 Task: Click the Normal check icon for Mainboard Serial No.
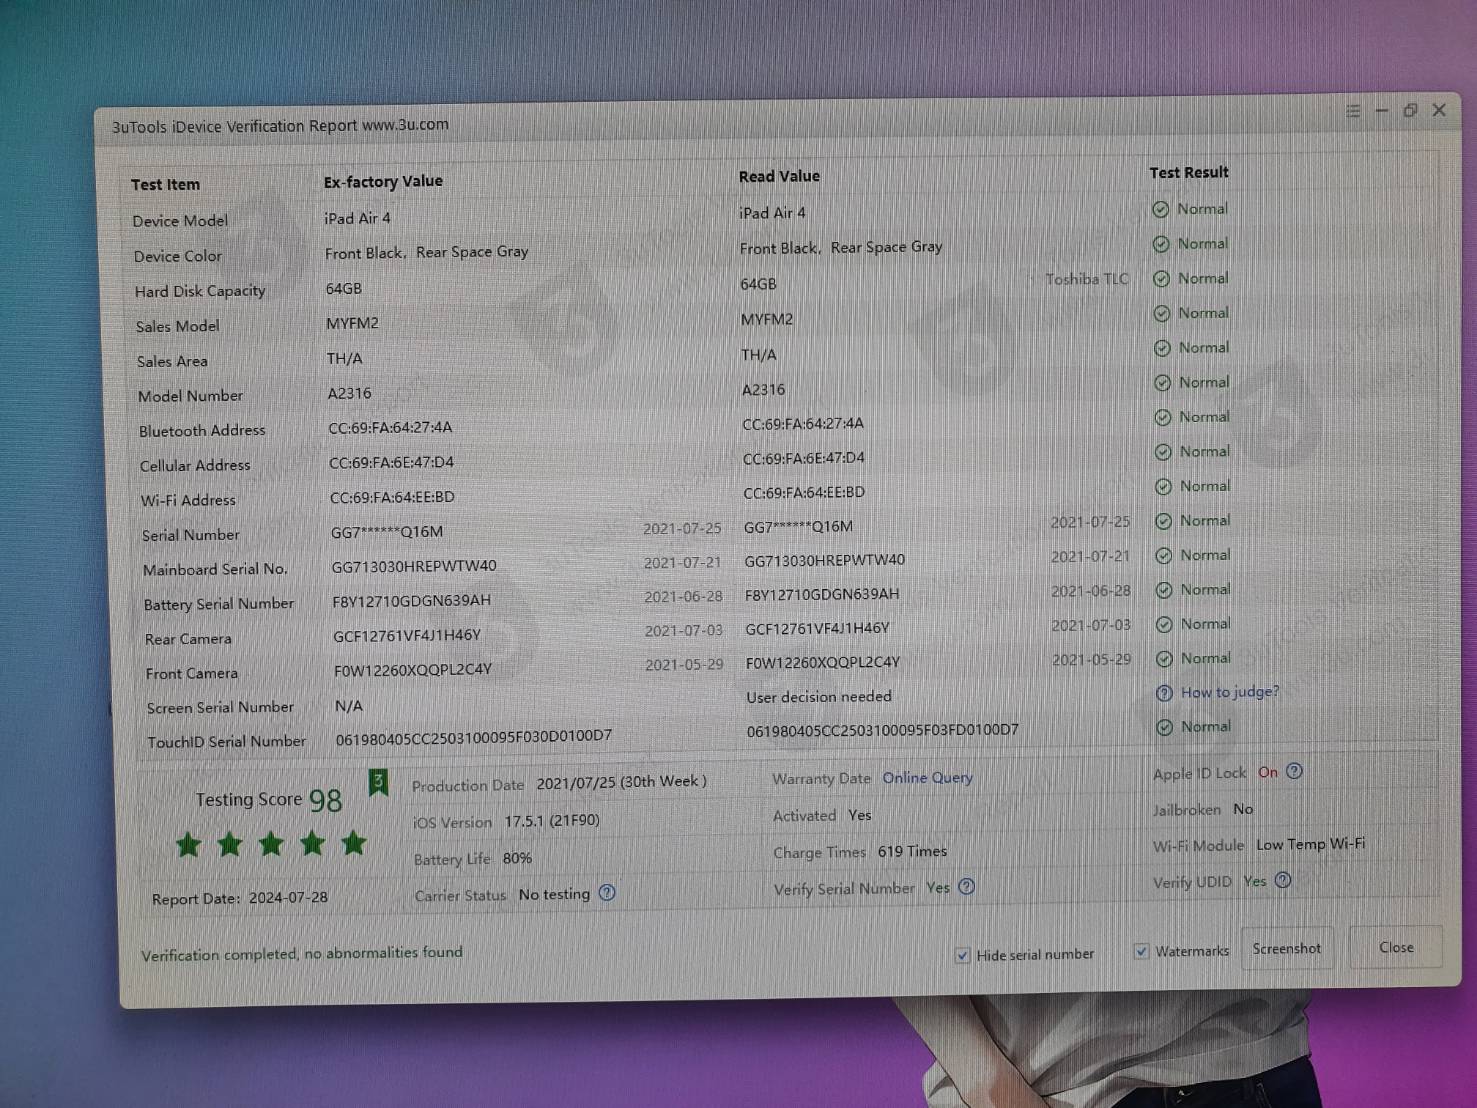pyautogui.click(x=1163, y=556)
